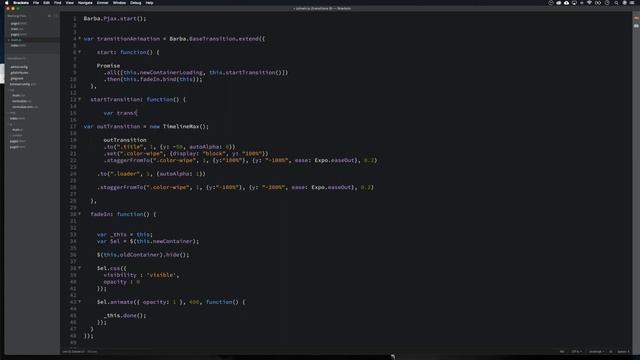Collapse $el.css block fold at line 38
Screen dimensions: 640x360
(80, 268)
